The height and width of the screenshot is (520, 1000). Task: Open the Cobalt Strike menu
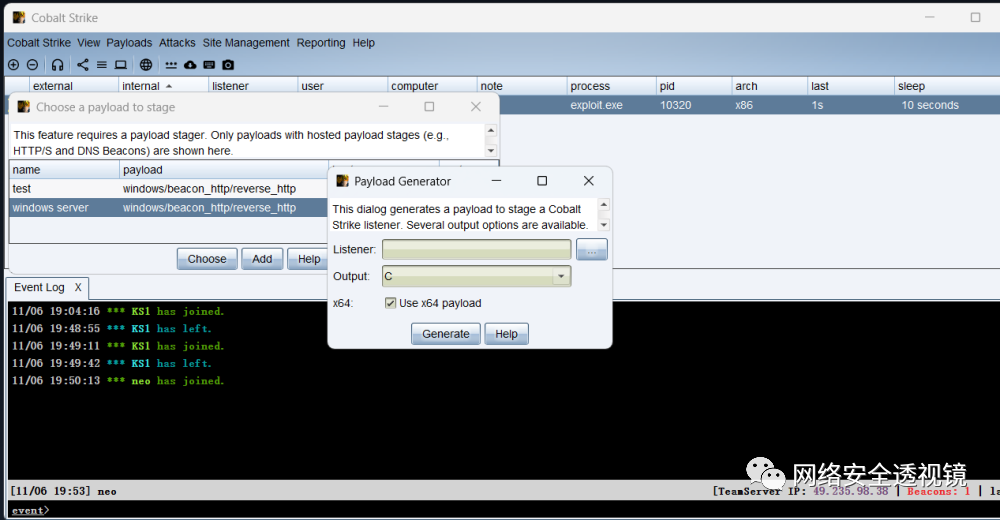pos(39,43)
